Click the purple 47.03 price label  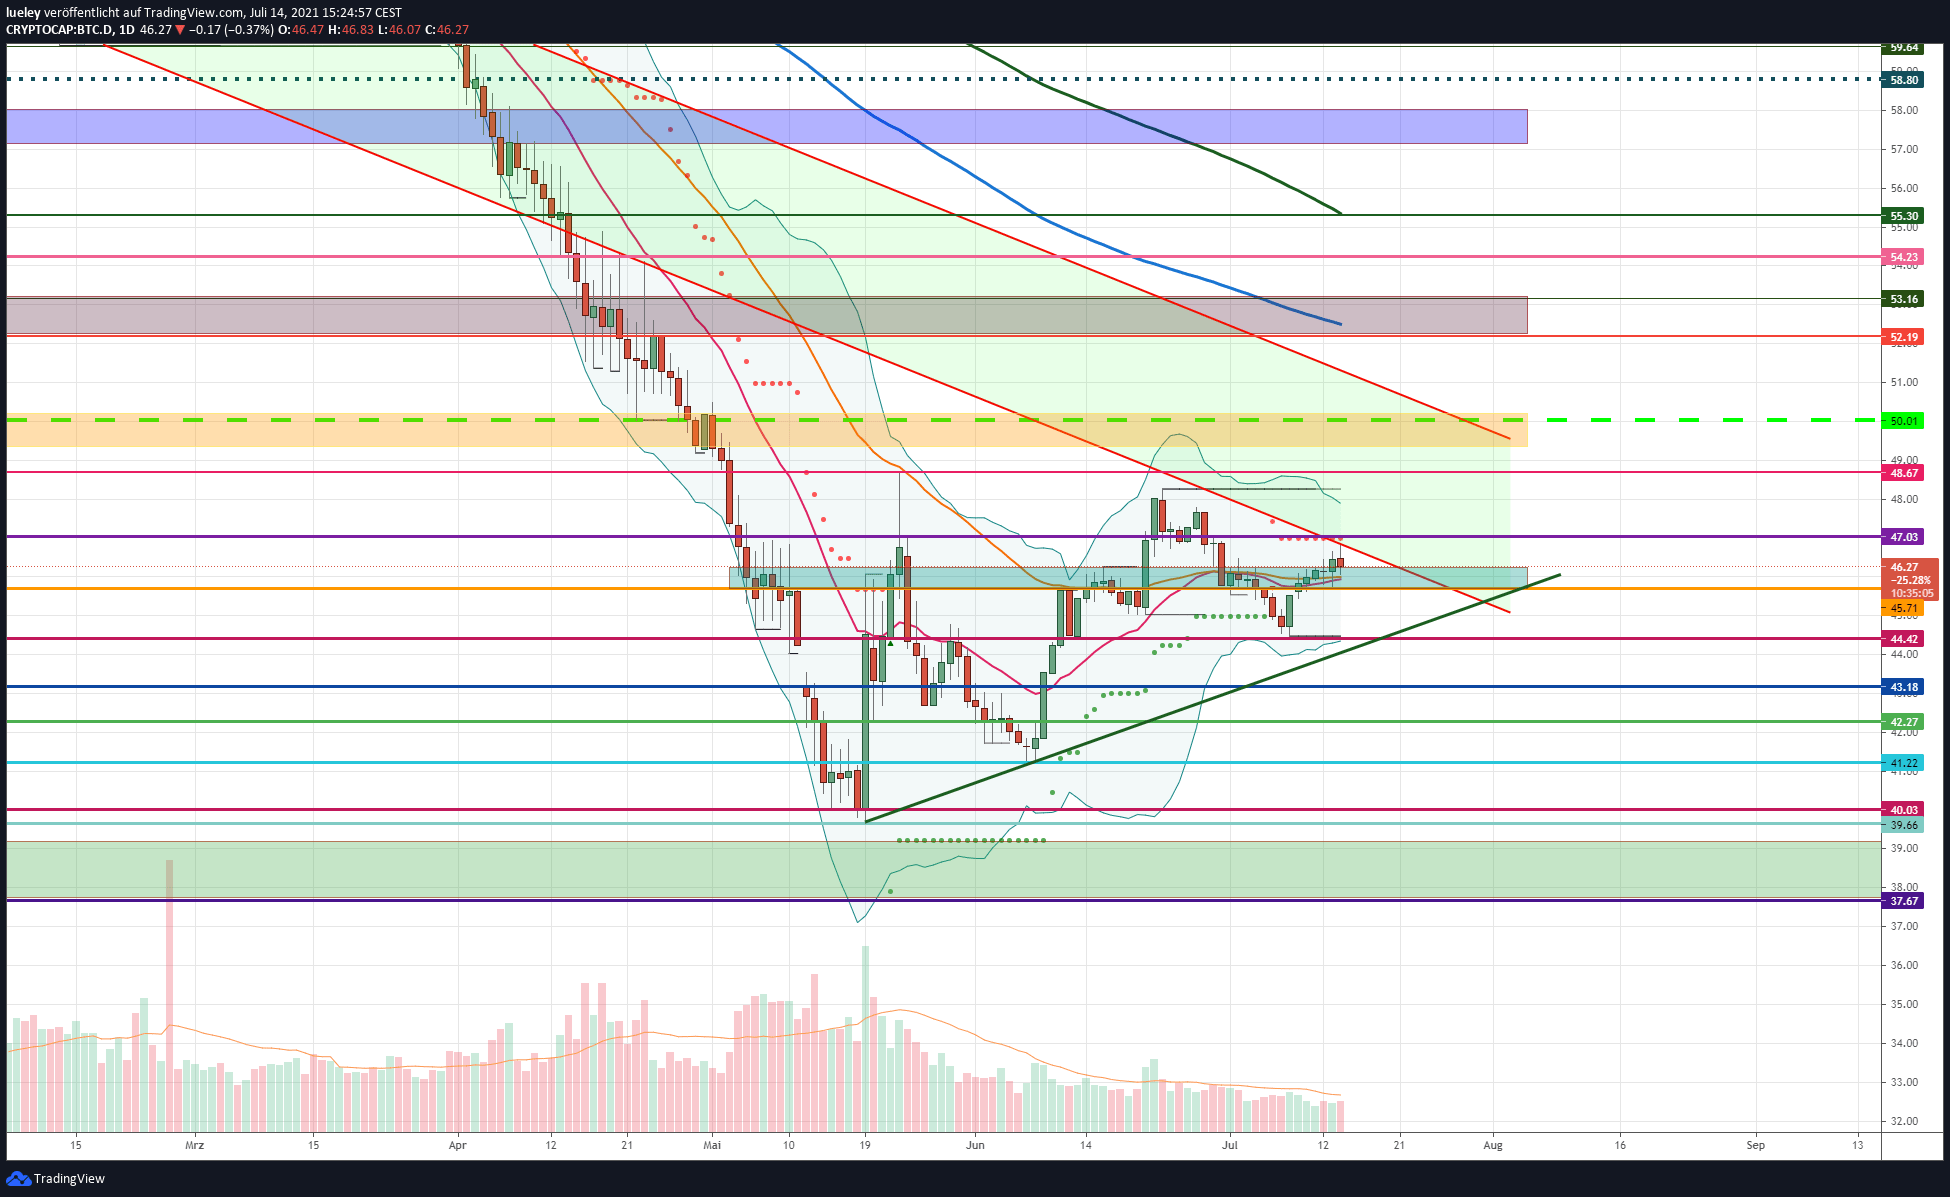point(1904,537)
